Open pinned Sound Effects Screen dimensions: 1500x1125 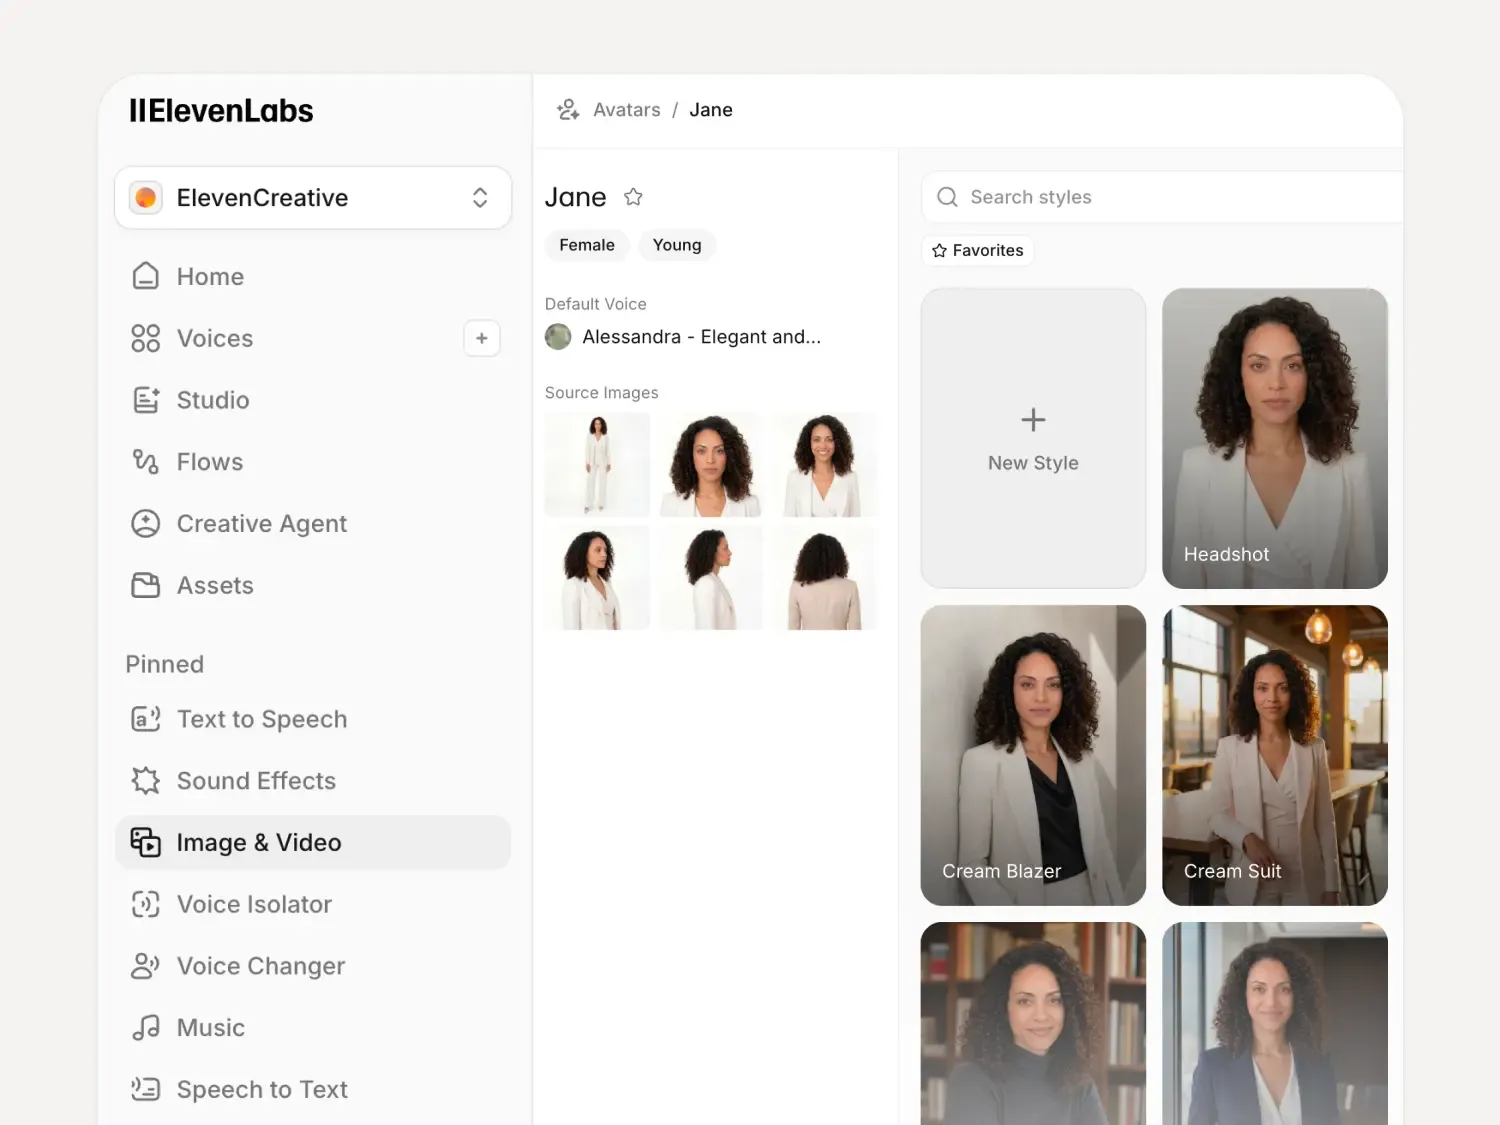313,781
